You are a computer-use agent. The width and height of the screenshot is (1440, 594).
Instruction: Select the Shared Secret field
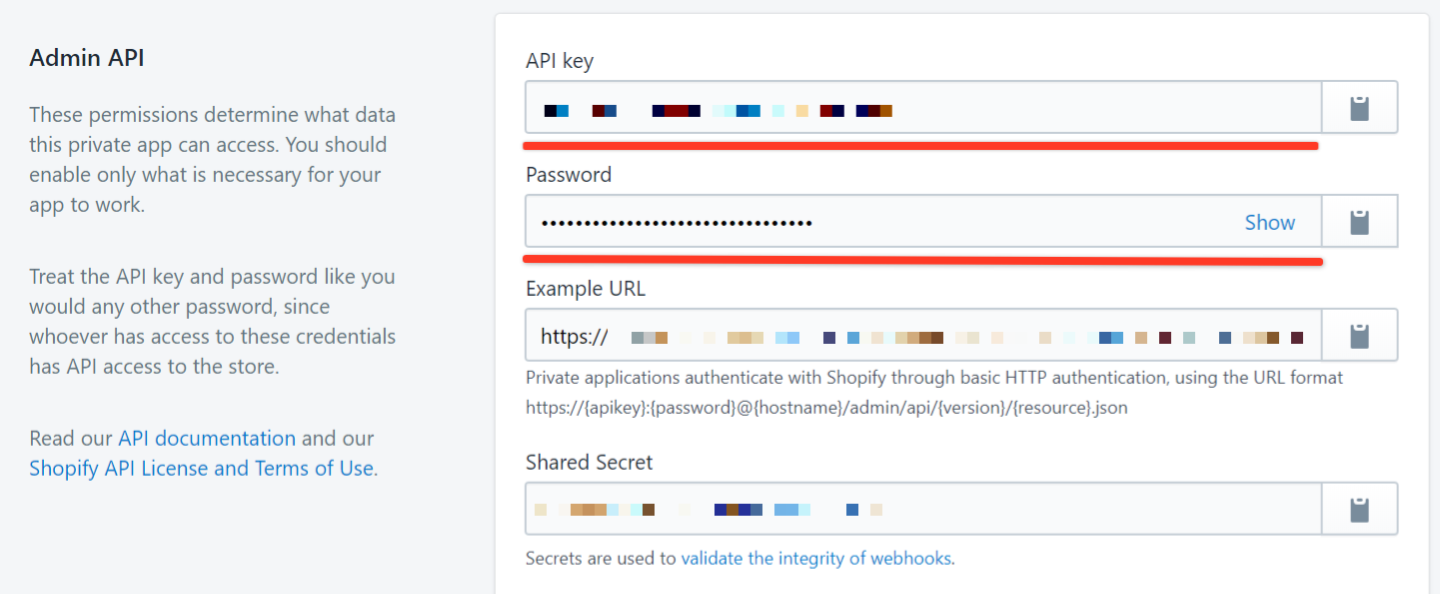pyautogui.click(x=924, y=509)
